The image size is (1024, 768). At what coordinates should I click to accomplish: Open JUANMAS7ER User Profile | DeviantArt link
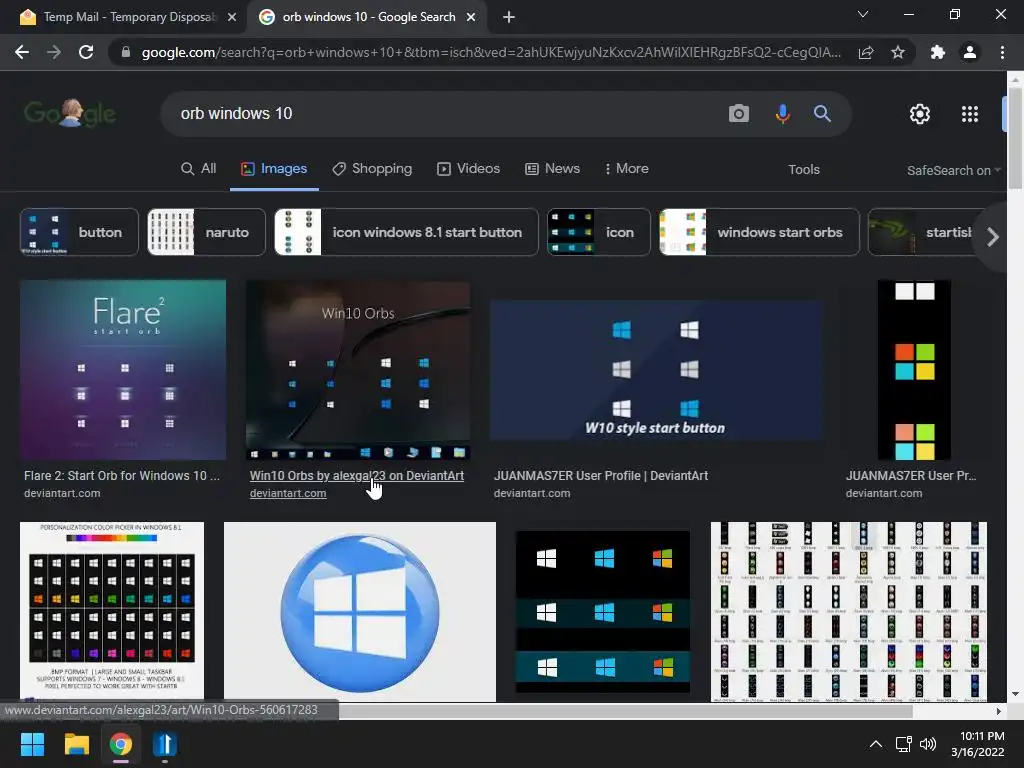(x=601, y=475)
